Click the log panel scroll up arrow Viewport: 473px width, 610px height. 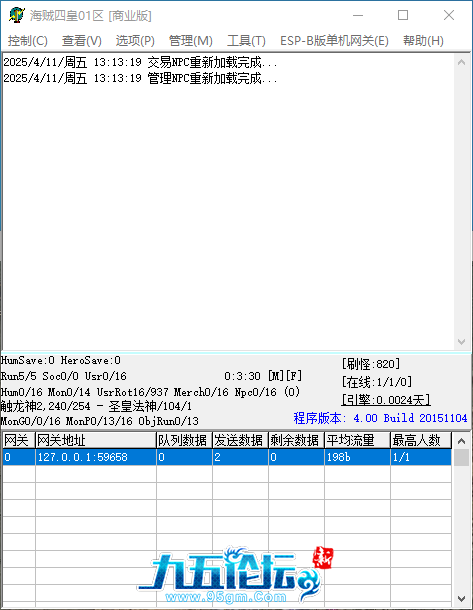[x=462, y=62]
